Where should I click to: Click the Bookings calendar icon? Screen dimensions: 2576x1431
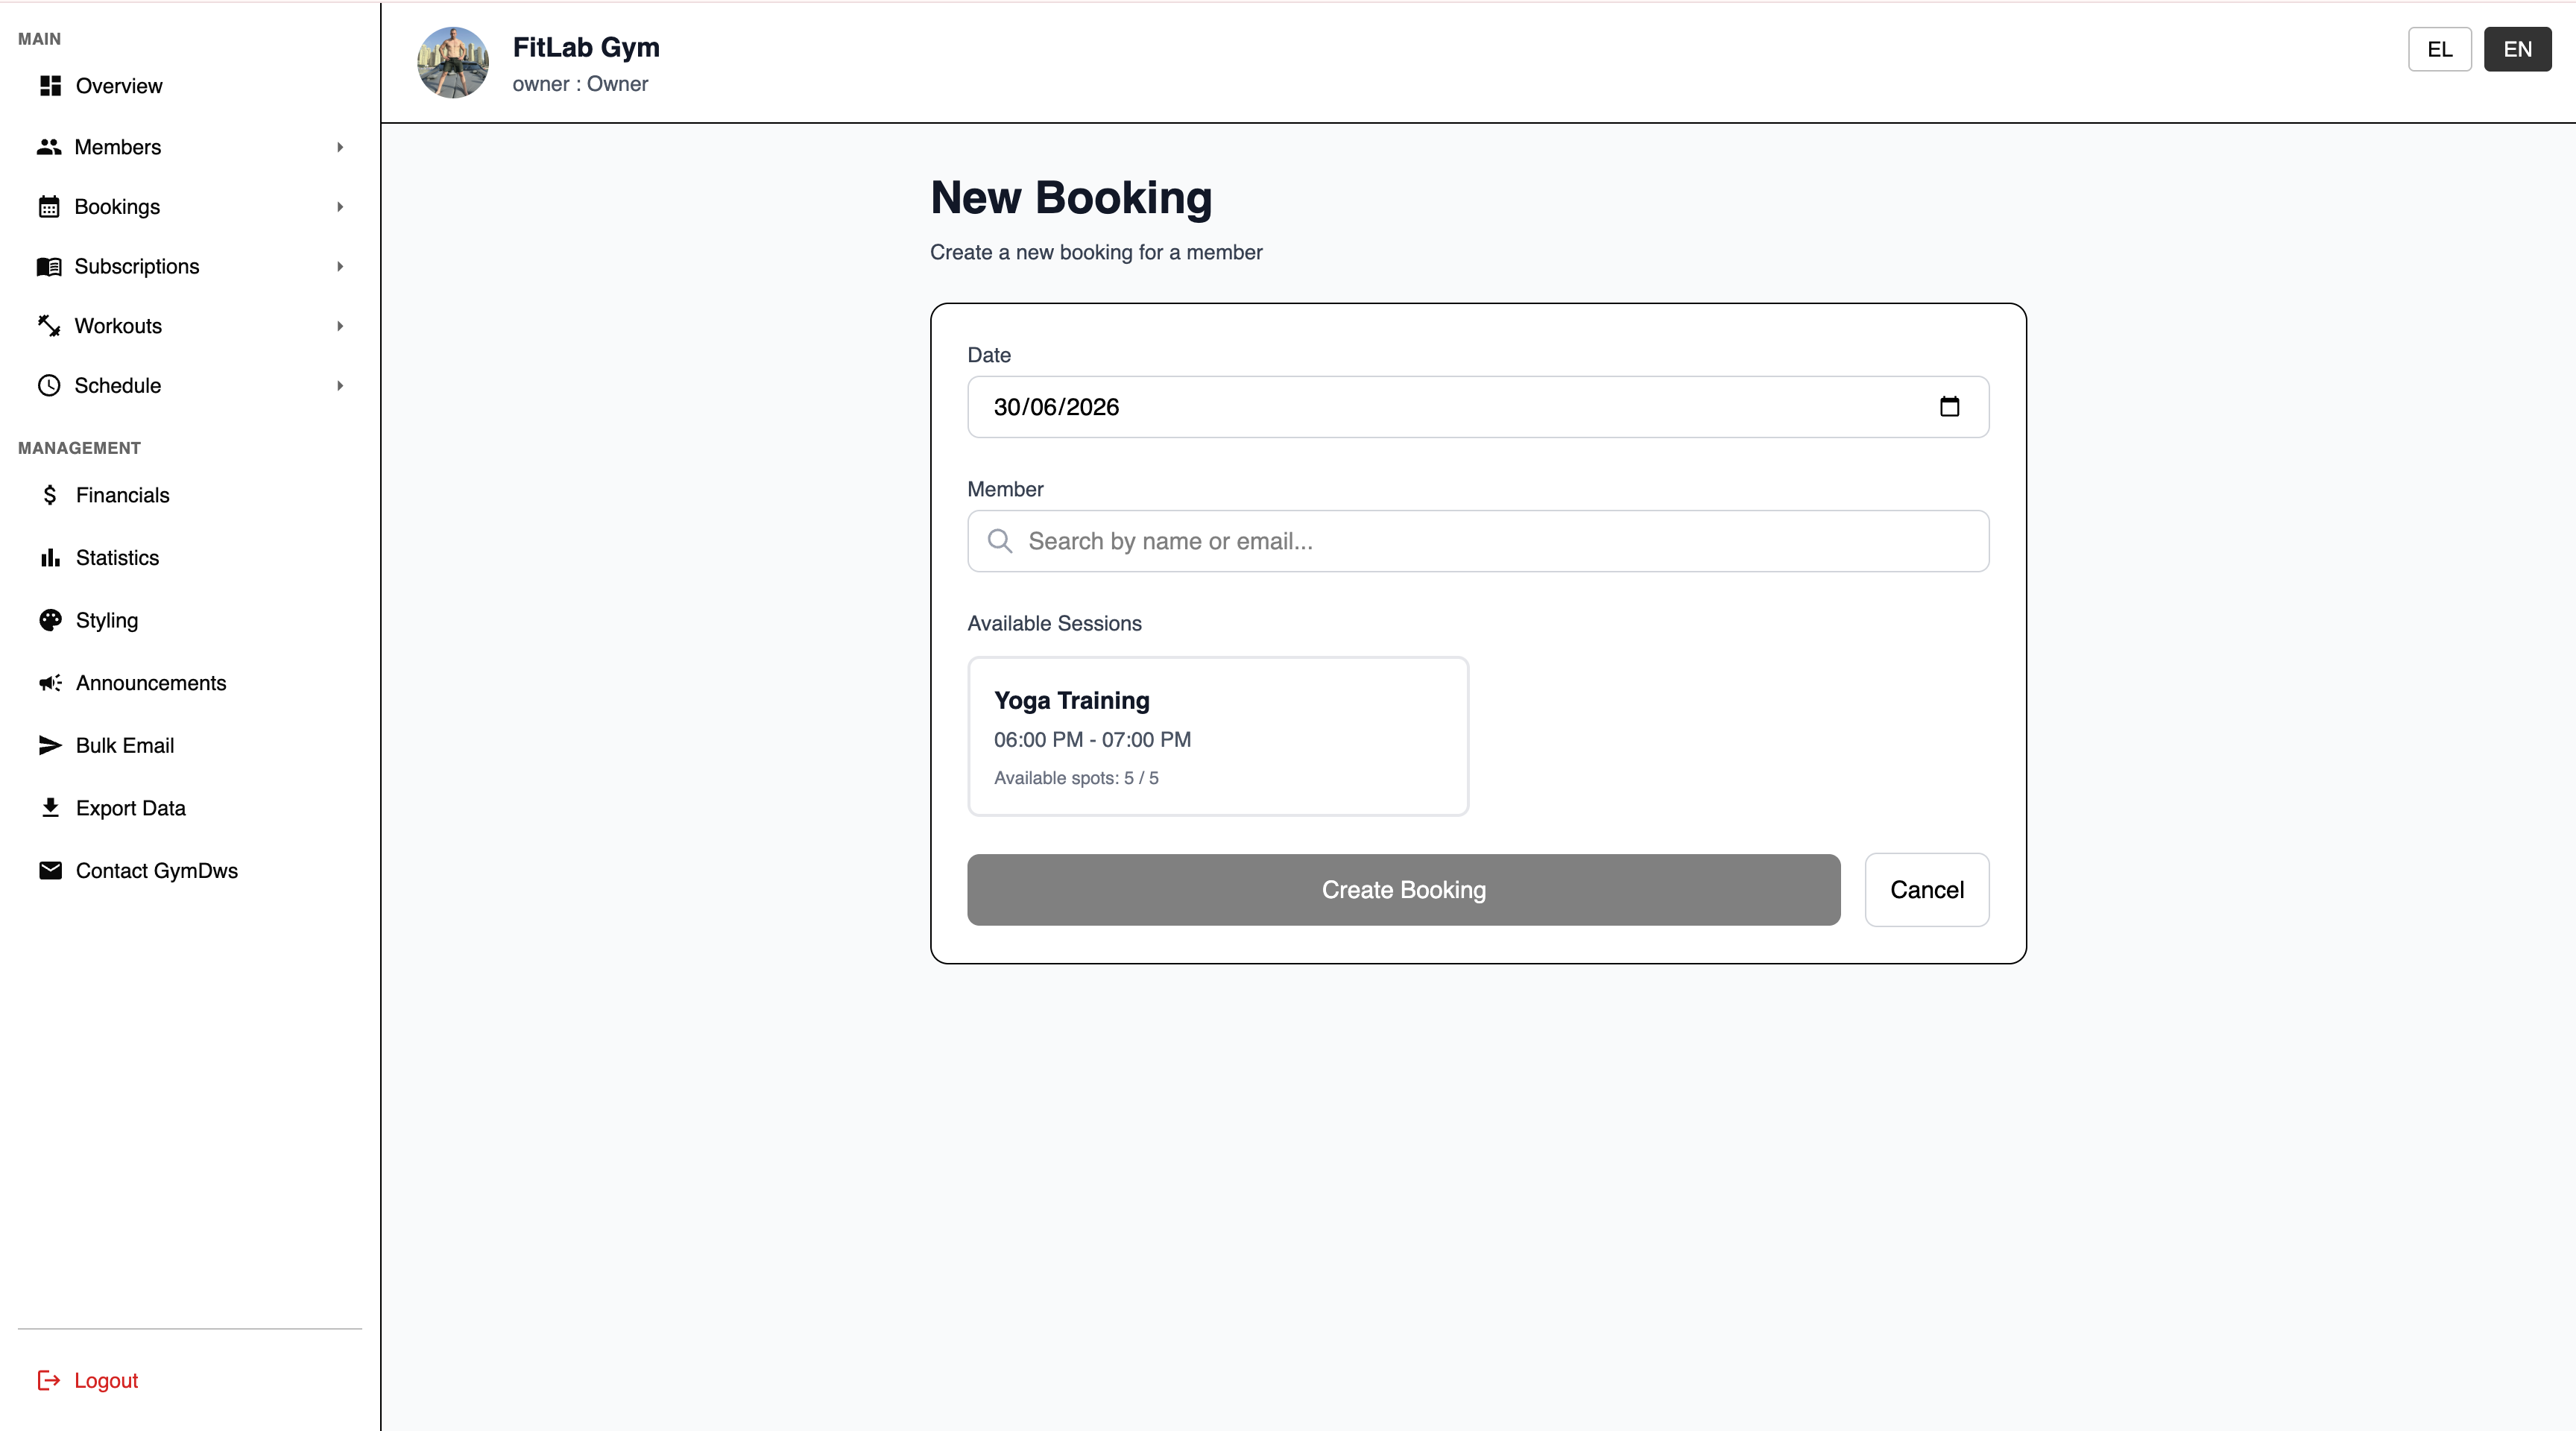49,207
